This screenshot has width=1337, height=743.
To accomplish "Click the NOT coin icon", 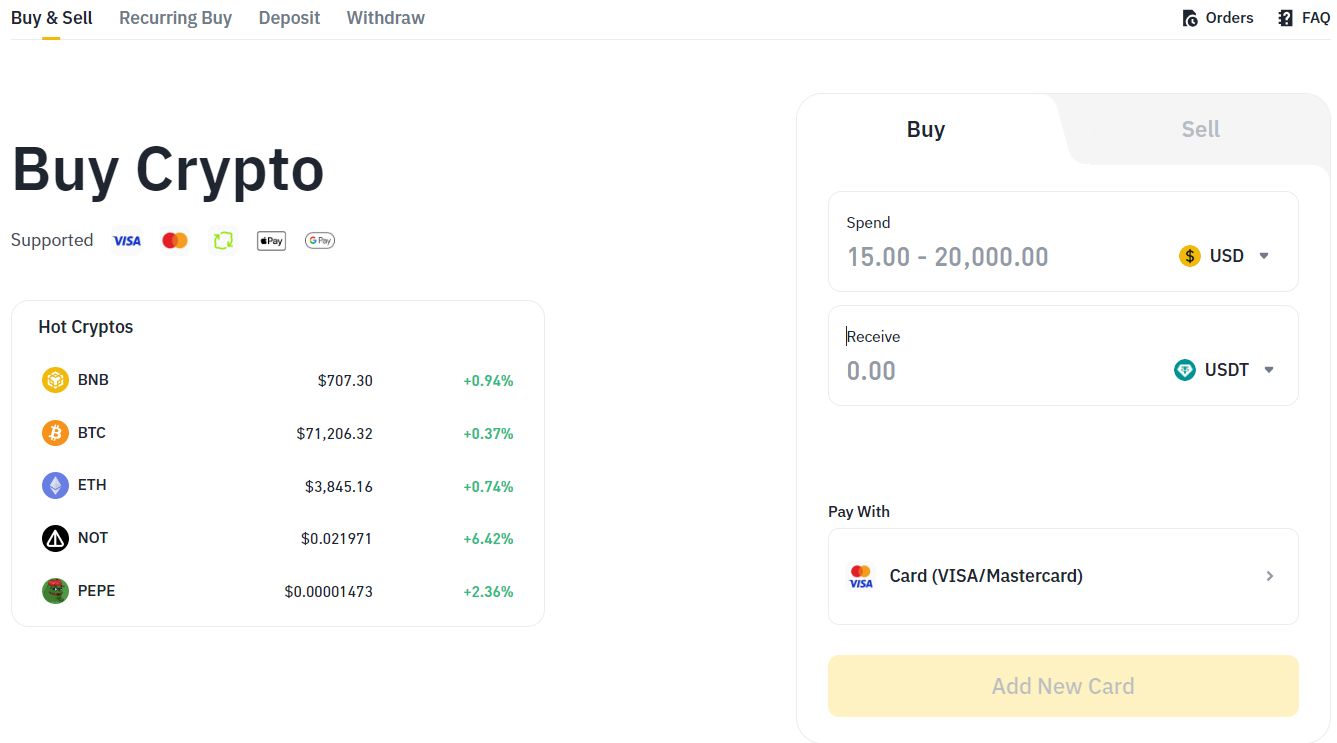I will tap(55, 538).
